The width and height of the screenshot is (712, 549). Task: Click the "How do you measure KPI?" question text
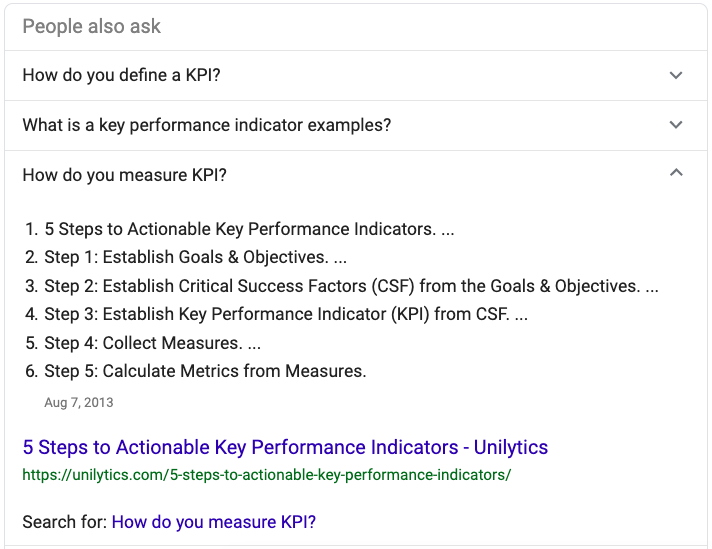pyautogui.click(x=124, y=175)
